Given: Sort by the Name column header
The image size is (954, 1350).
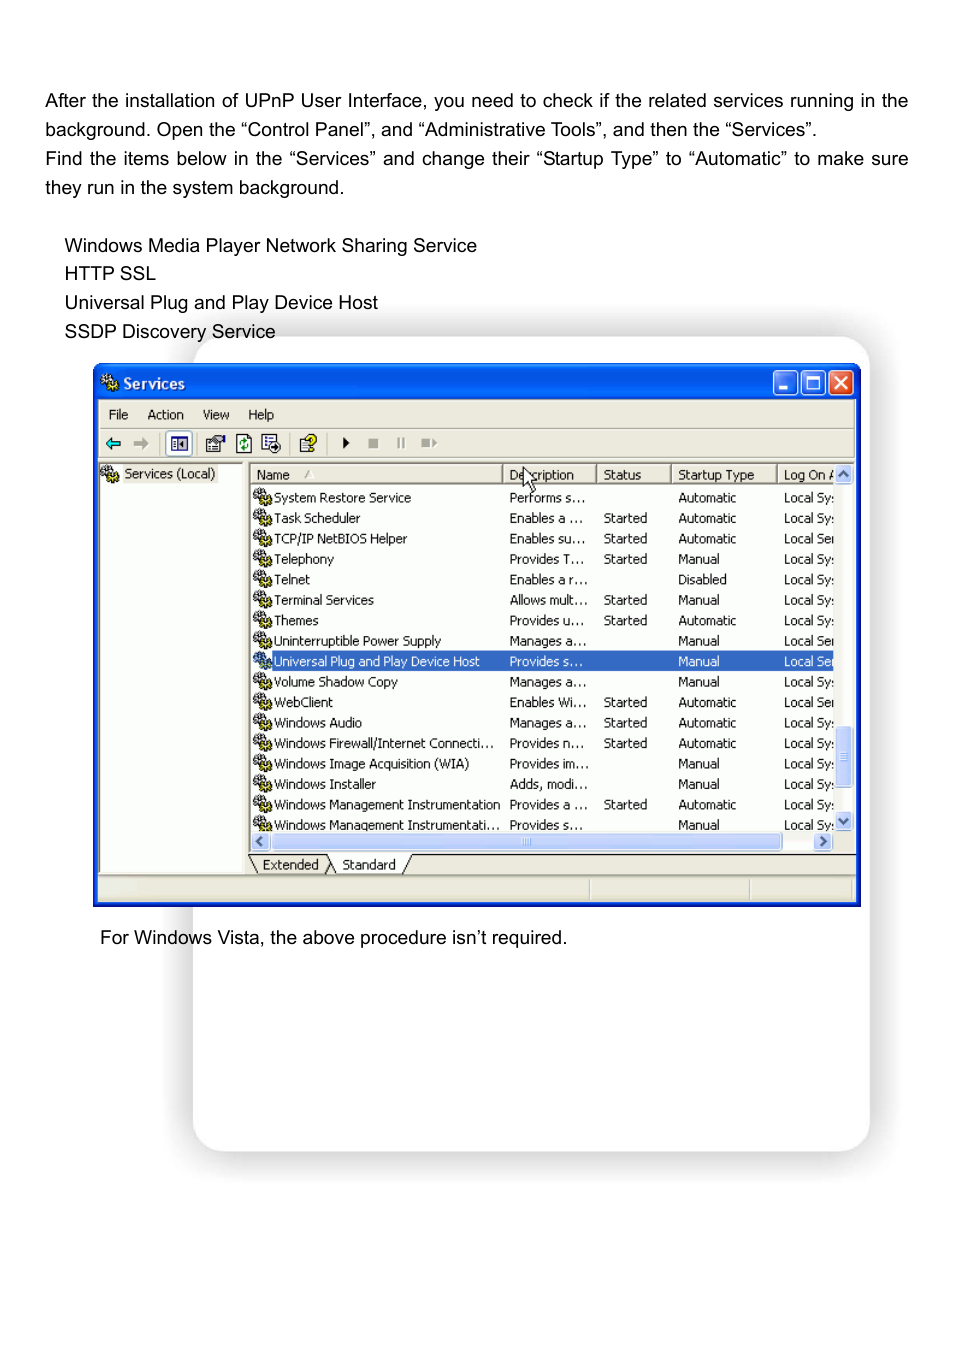Looking at the screenshot, I should tap(376, 475).
